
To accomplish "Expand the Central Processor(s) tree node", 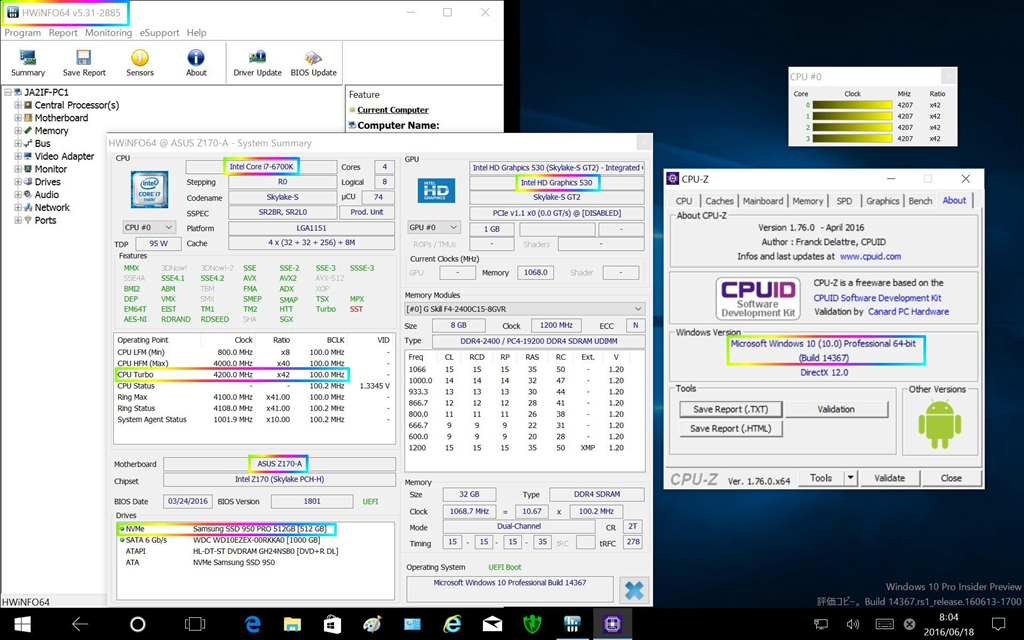I will click(x=17, y=105).
